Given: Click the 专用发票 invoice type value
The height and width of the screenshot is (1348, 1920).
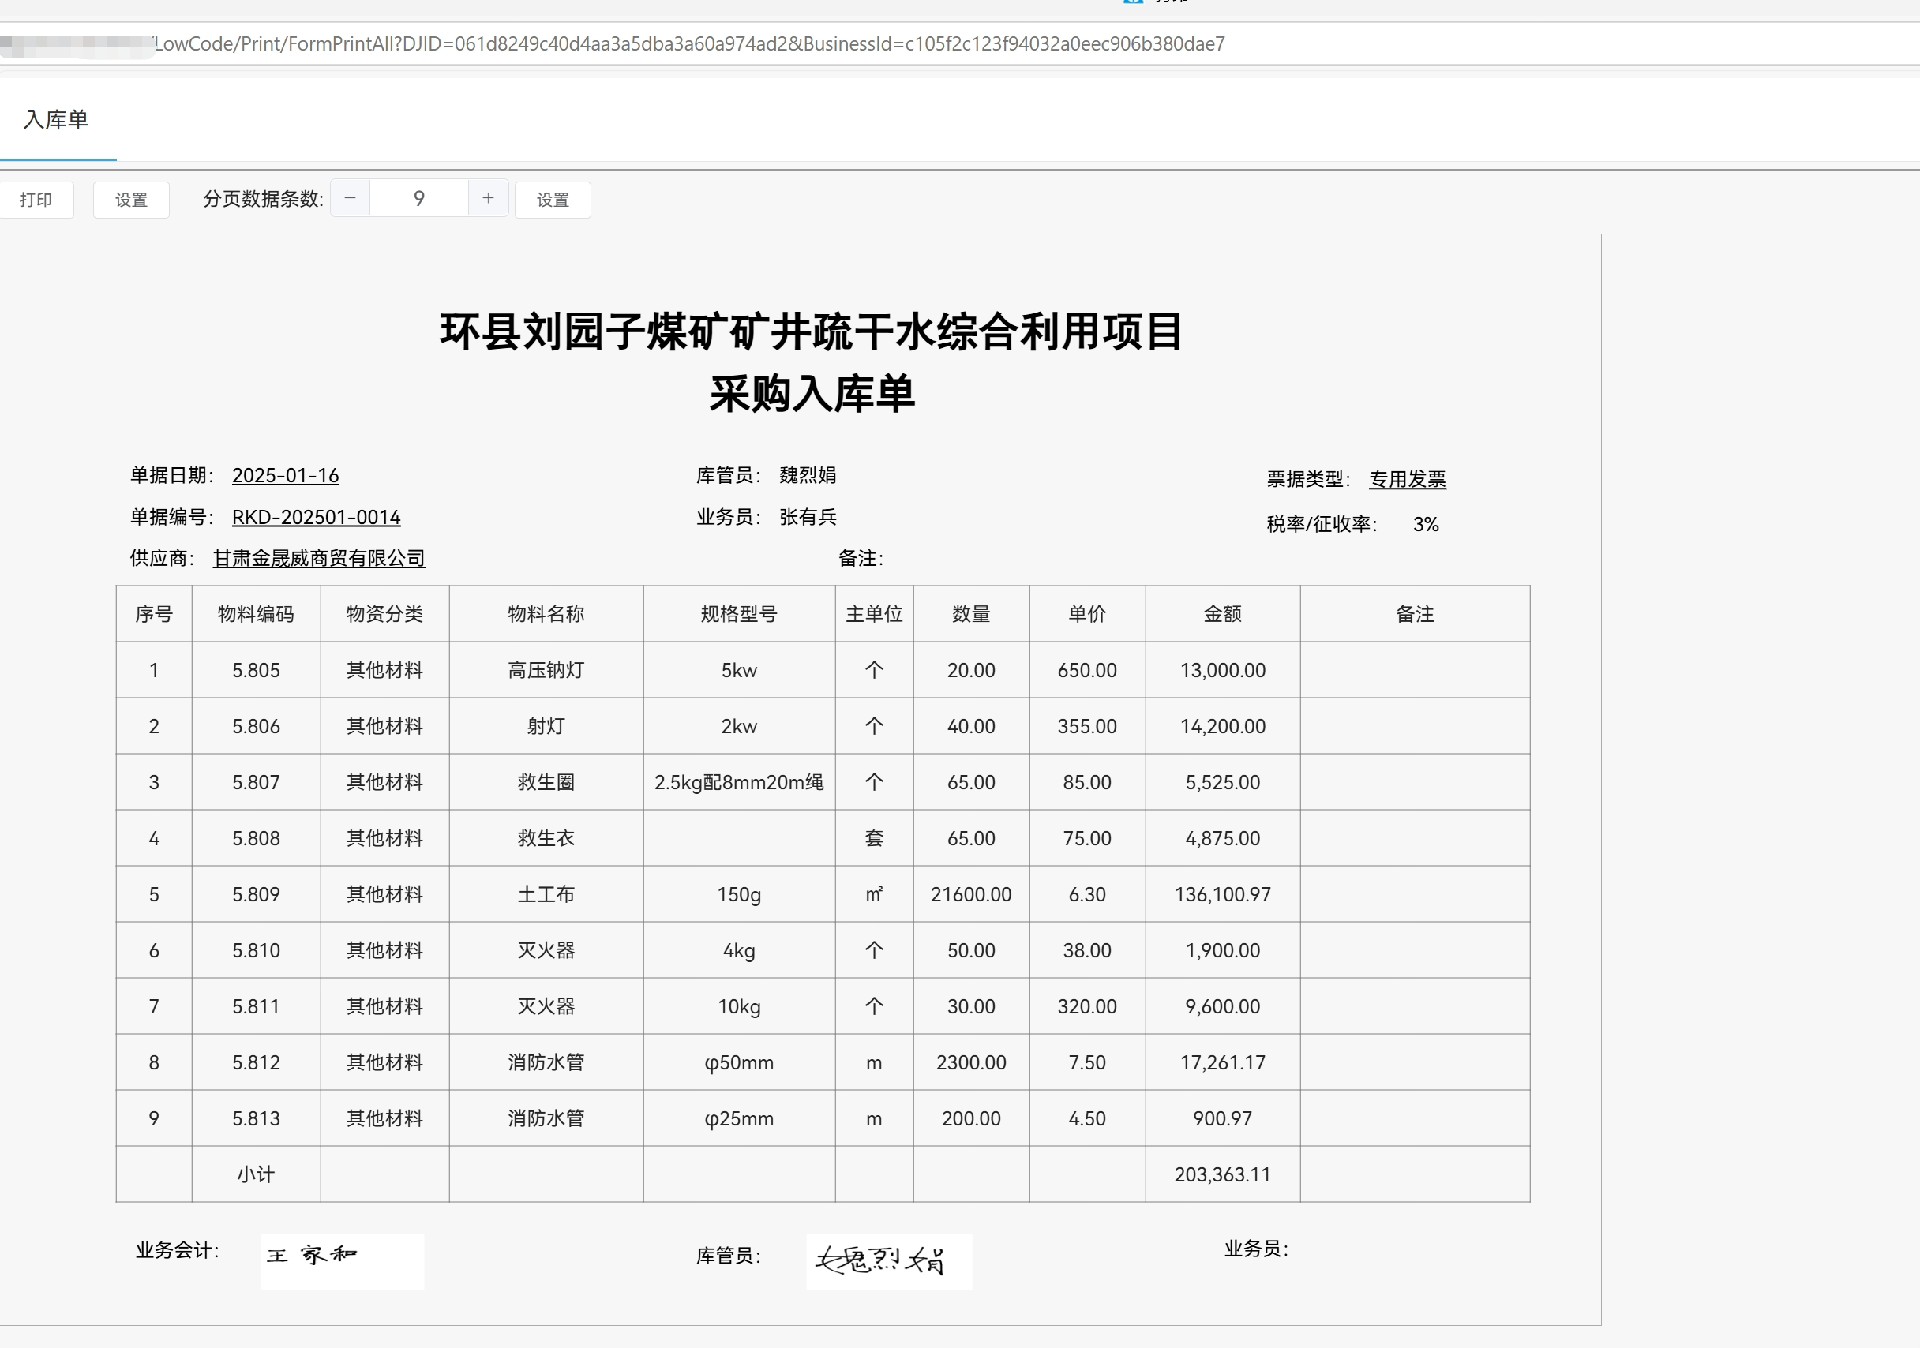Looking at the screenshot, I should tap(1407, 479).
